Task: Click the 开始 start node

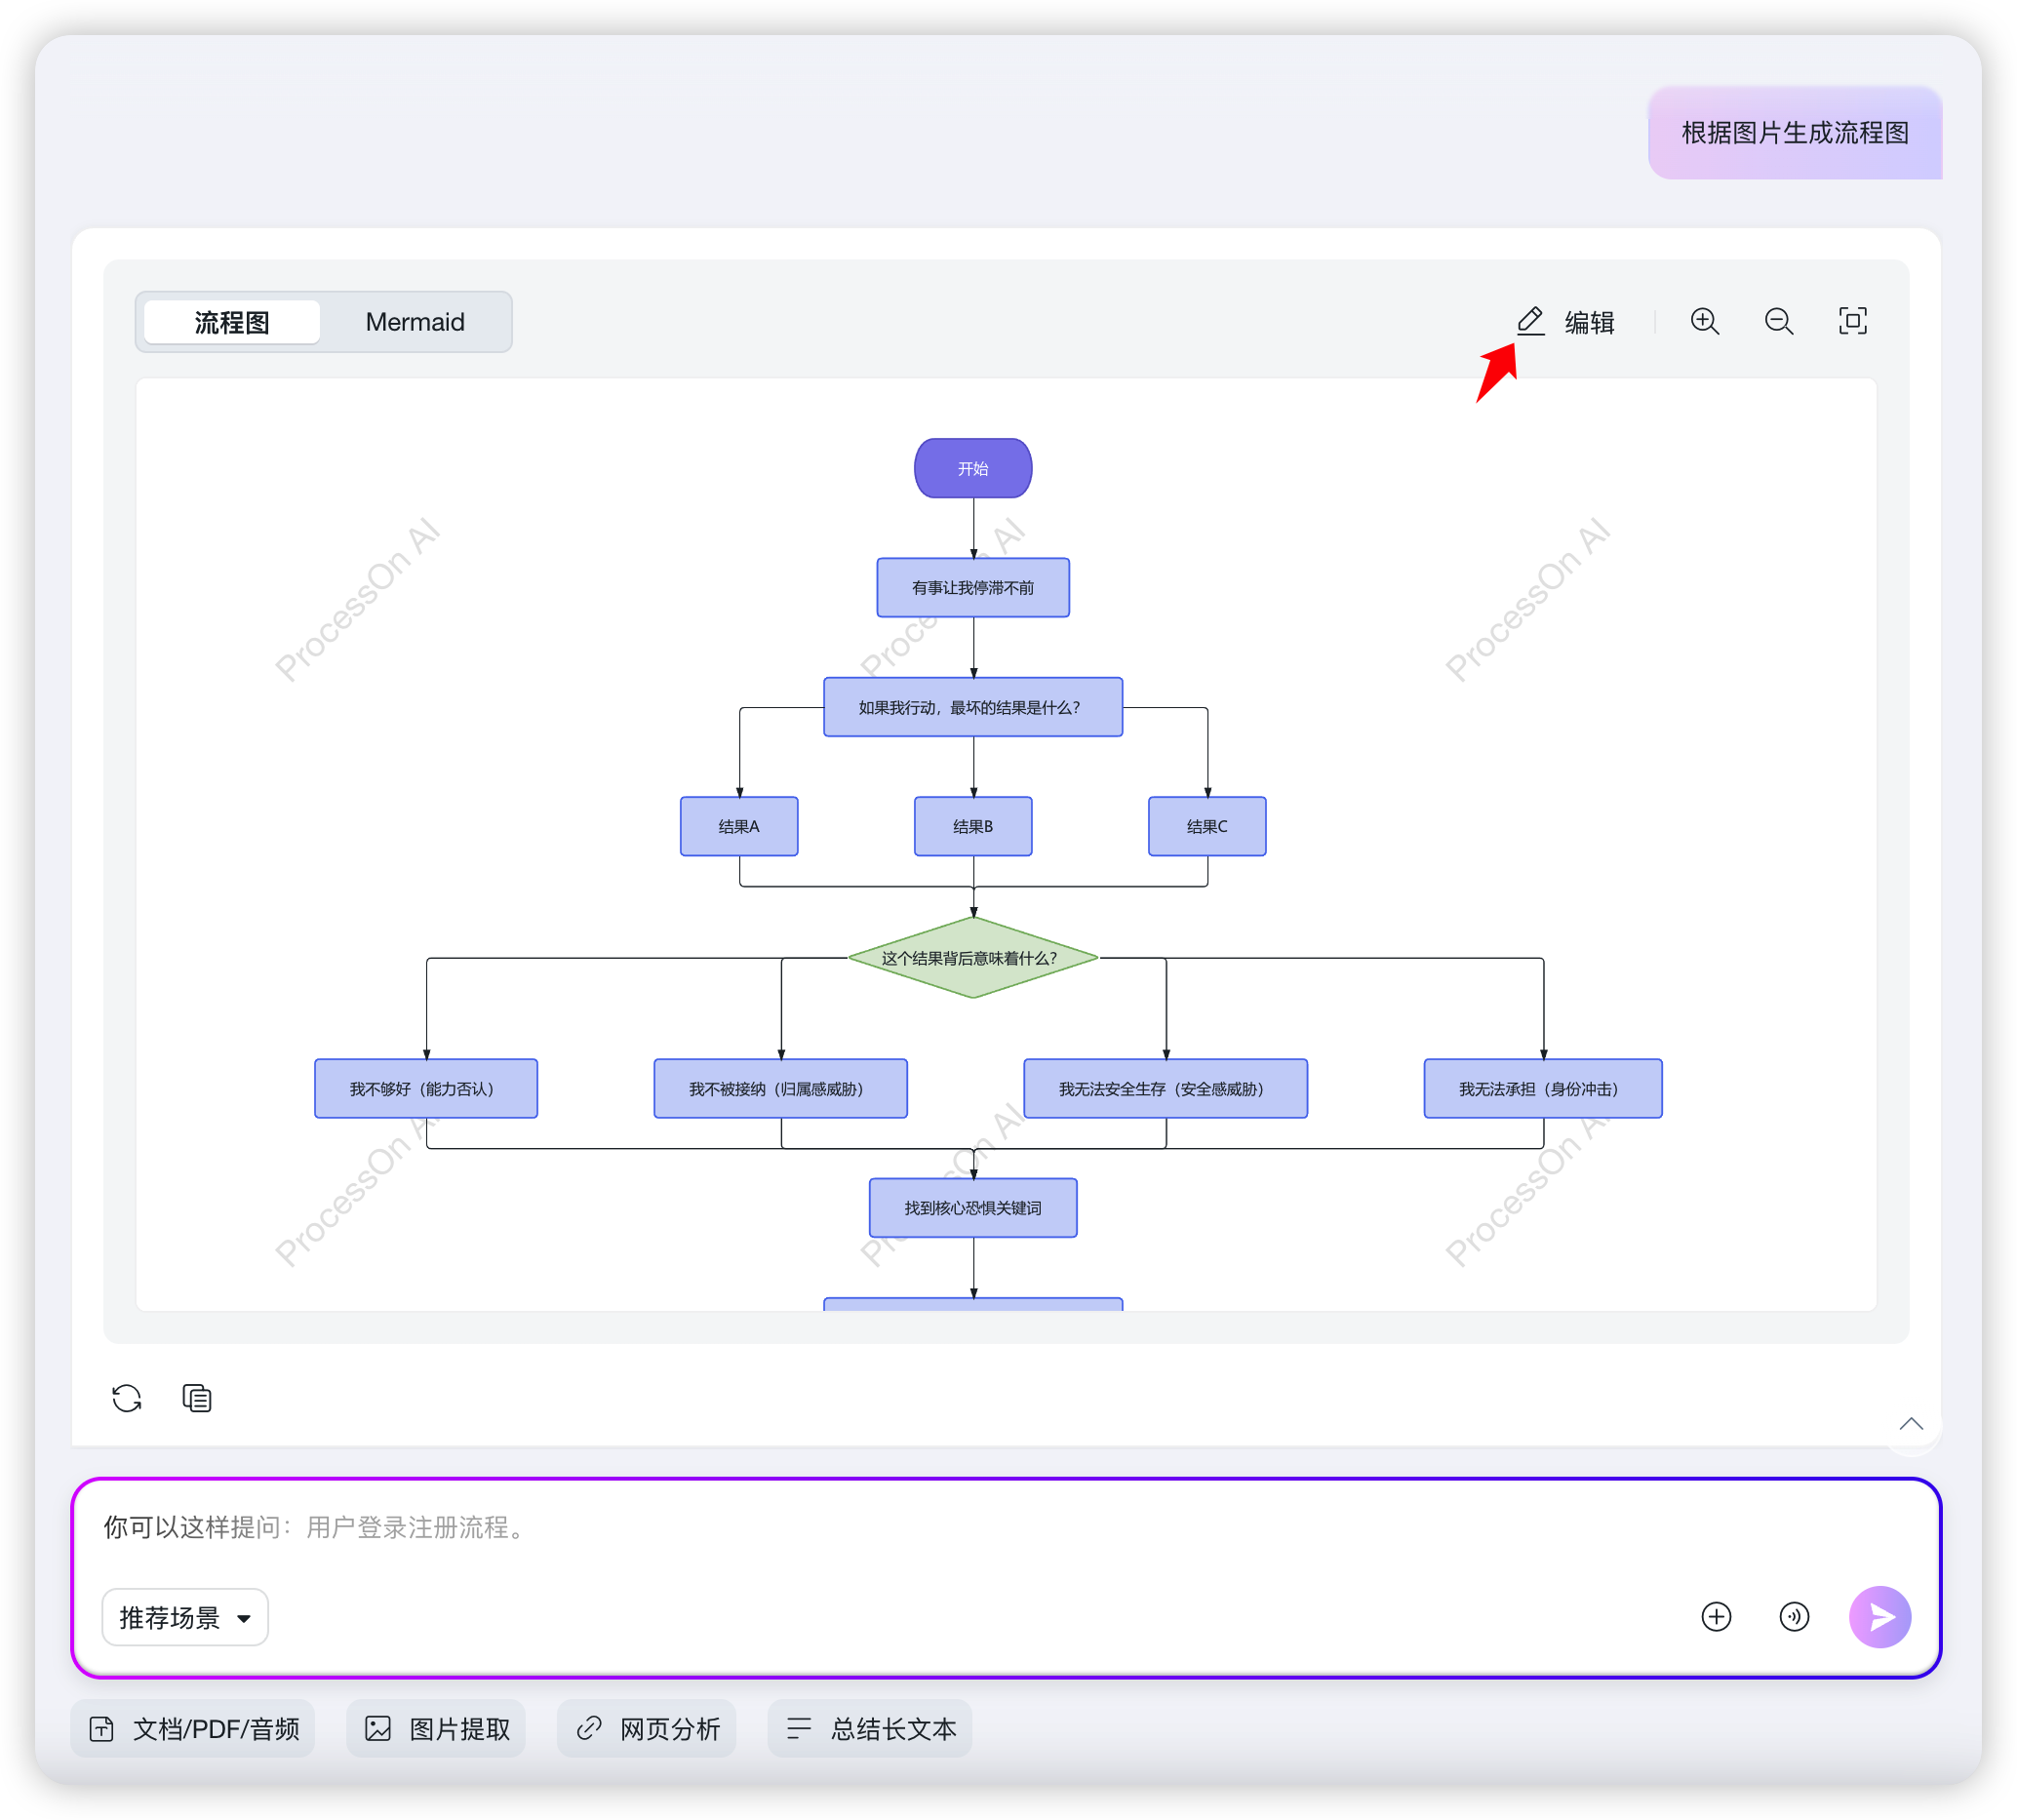Action: coord(973,468)
